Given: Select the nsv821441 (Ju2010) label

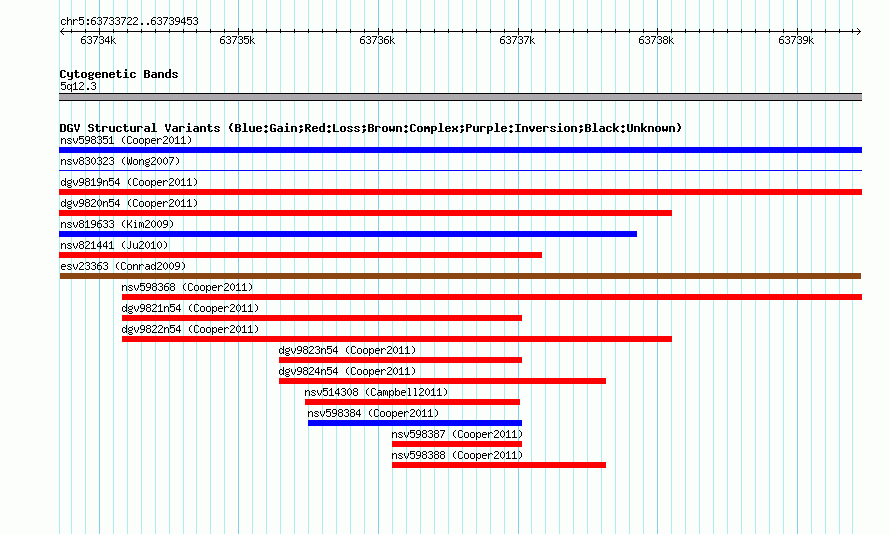Looking at the screenshot, I should 114,245.
